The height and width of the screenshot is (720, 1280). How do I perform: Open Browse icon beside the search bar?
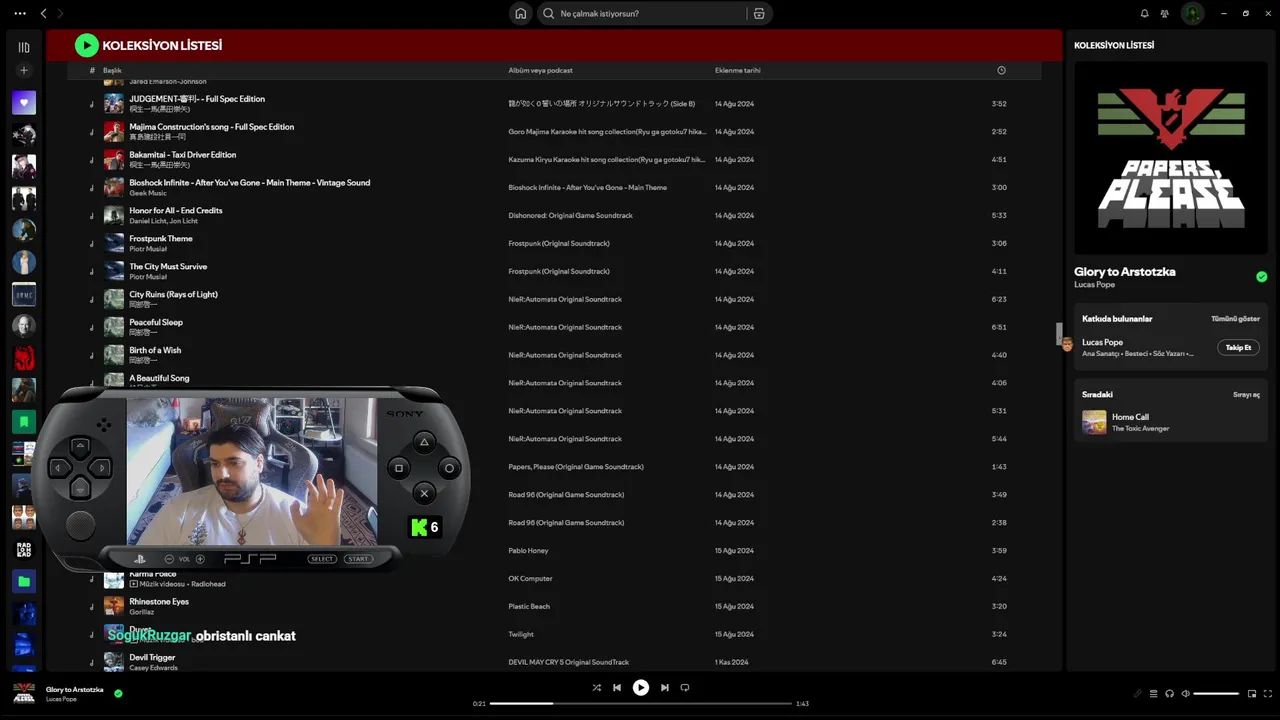coord(759,13)
